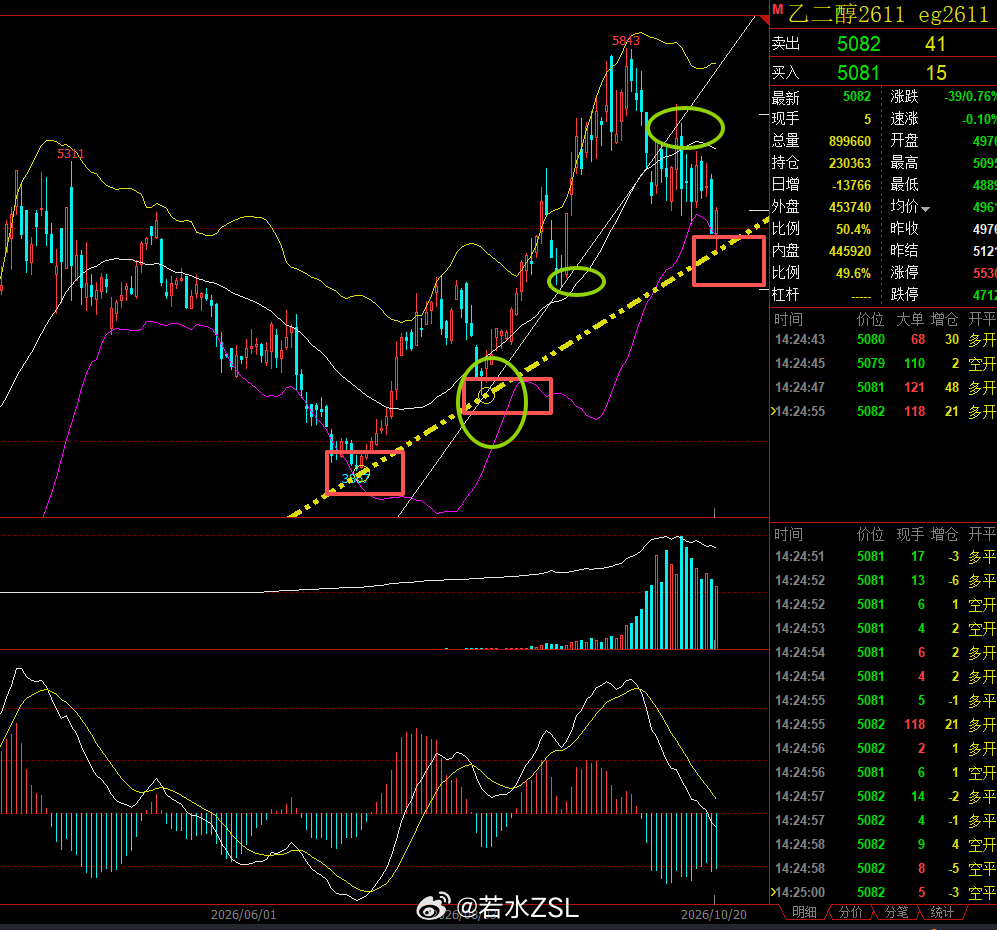Click the 大单 column header
The image size is (997, 930).
click(x=910, y=319)
